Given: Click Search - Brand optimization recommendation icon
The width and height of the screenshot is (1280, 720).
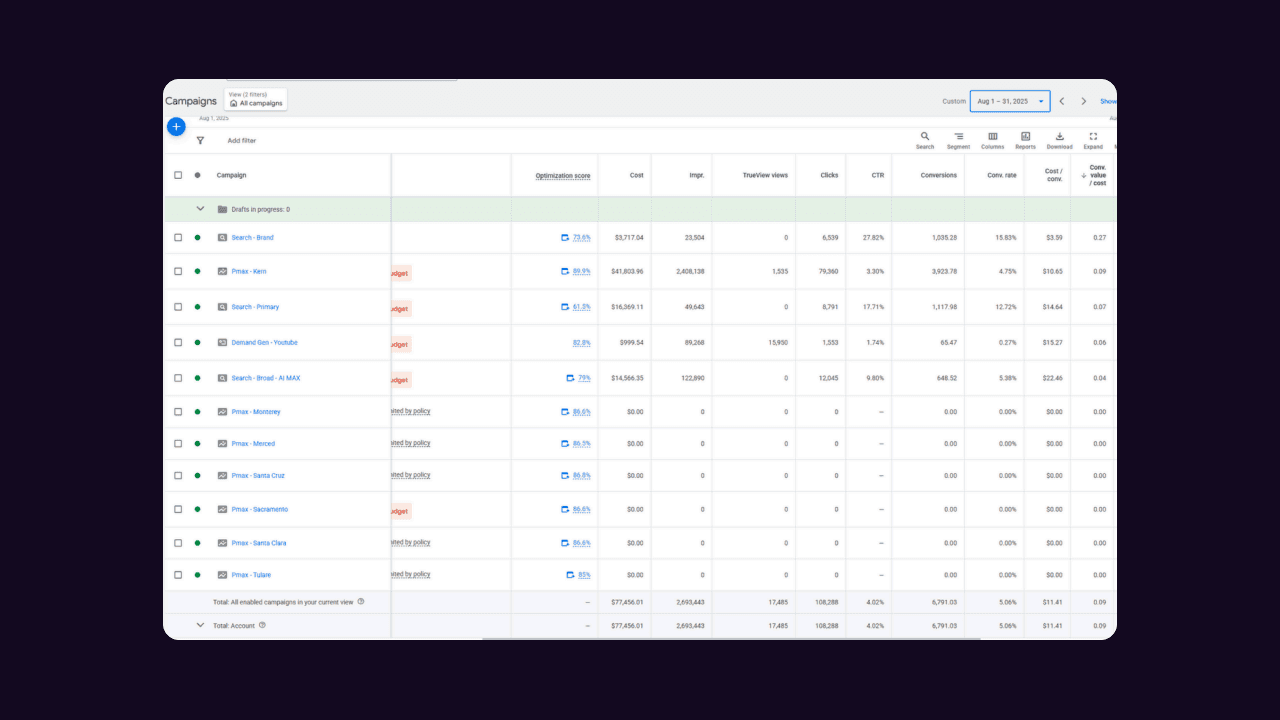Looking at the screenshot, I should coord(565,238).
